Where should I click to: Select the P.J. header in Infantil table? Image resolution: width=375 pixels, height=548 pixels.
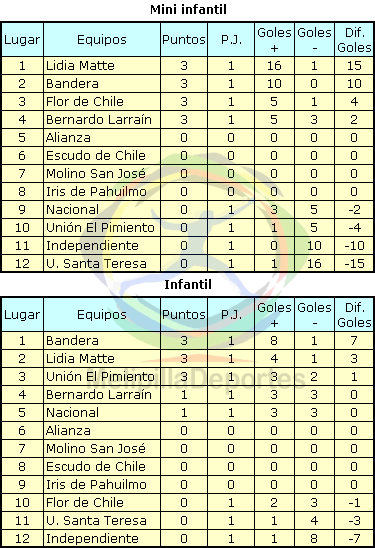231,315
